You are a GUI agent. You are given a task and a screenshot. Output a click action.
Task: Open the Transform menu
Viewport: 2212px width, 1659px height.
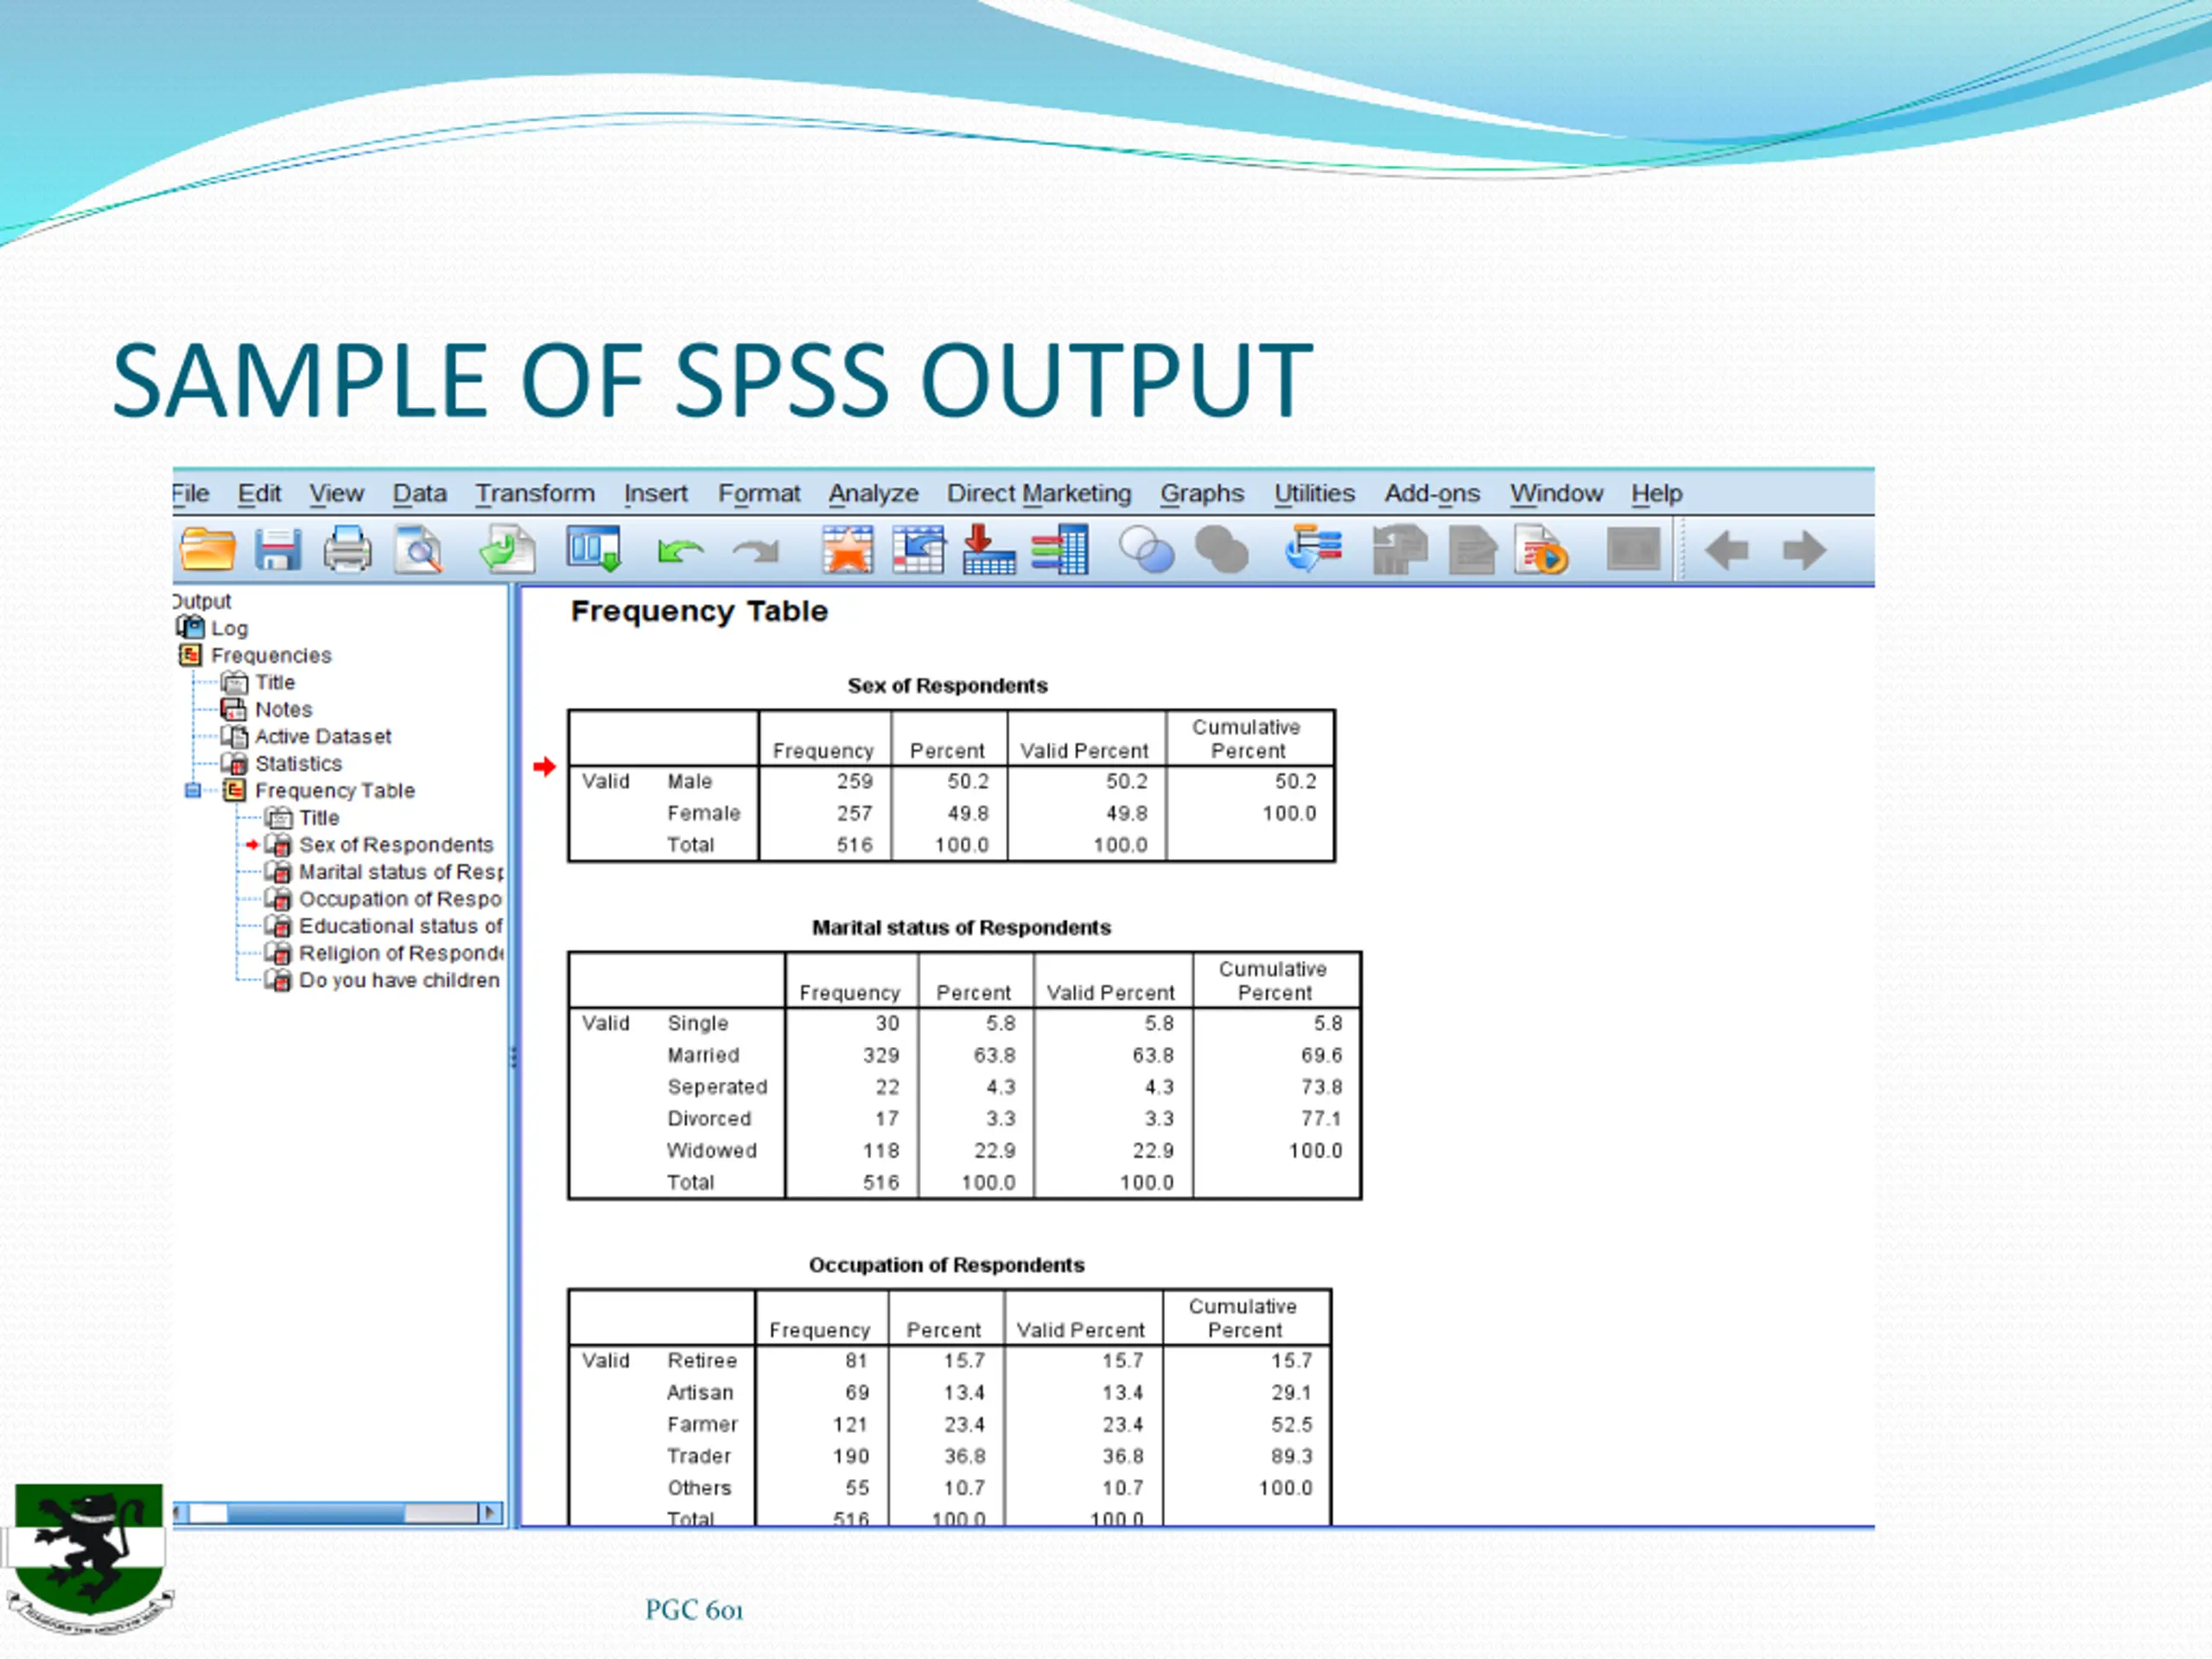coord(535,494)
